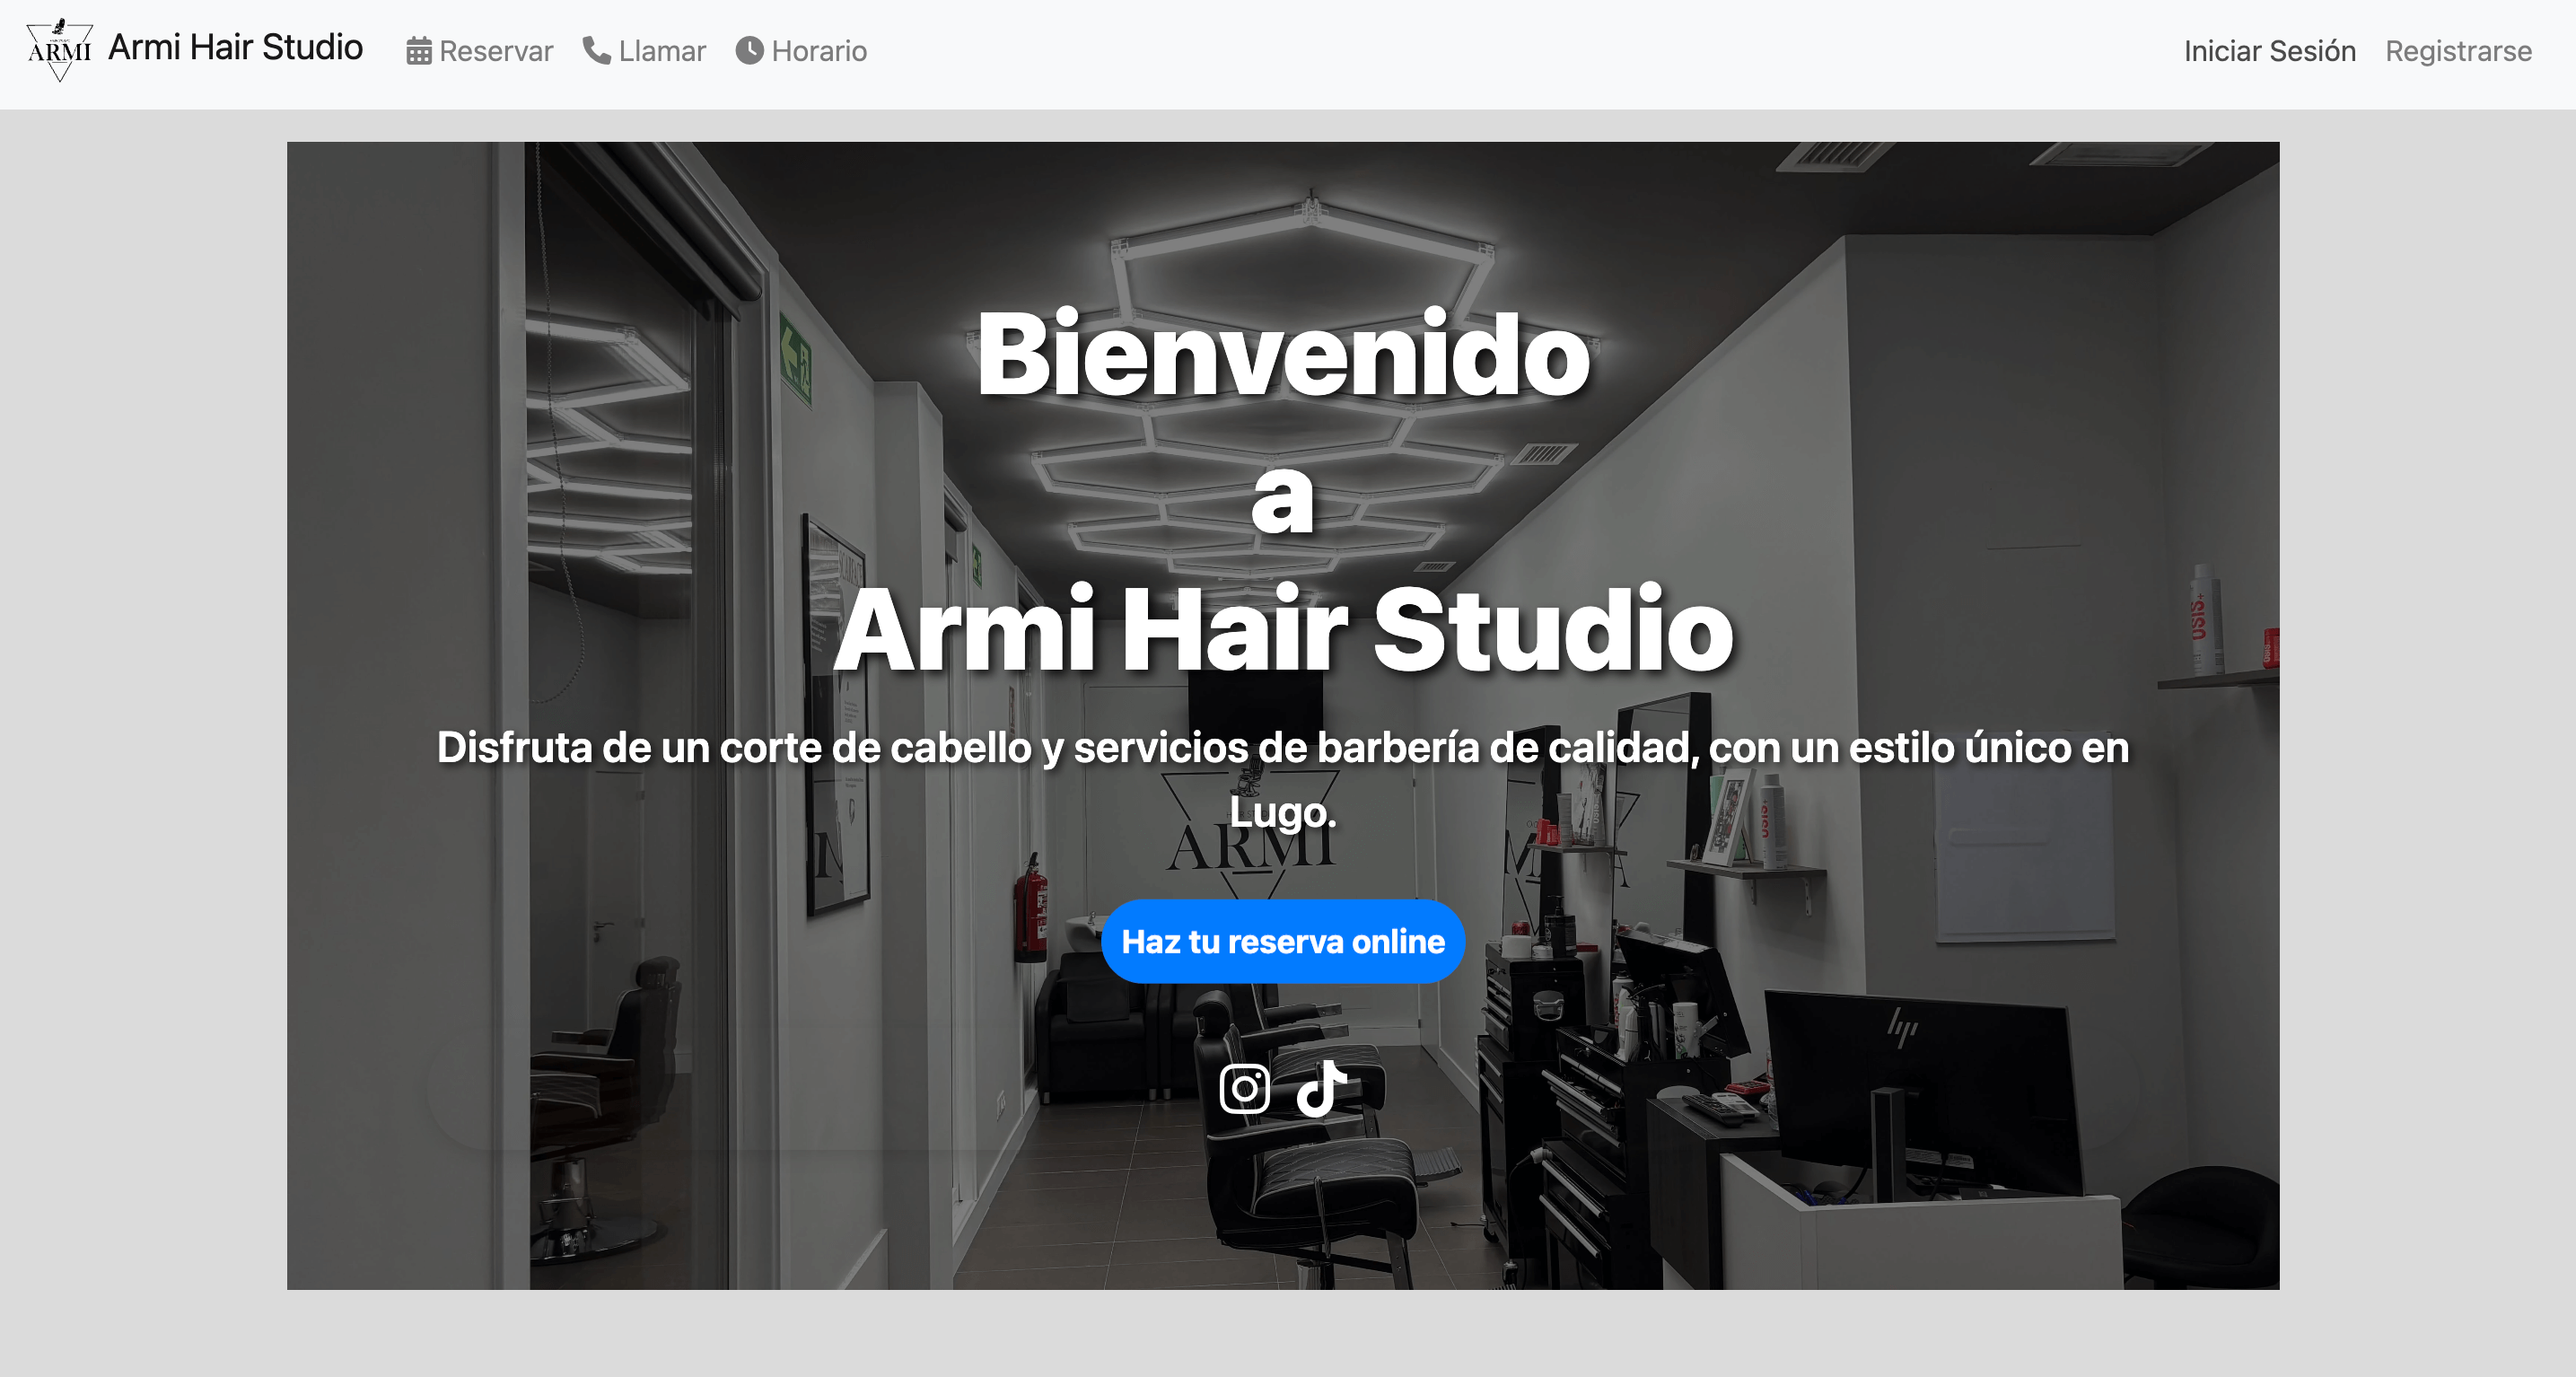2576x1377 pixels.
Task: Open the Reservar navigation link
Action: tap(495, 51)
